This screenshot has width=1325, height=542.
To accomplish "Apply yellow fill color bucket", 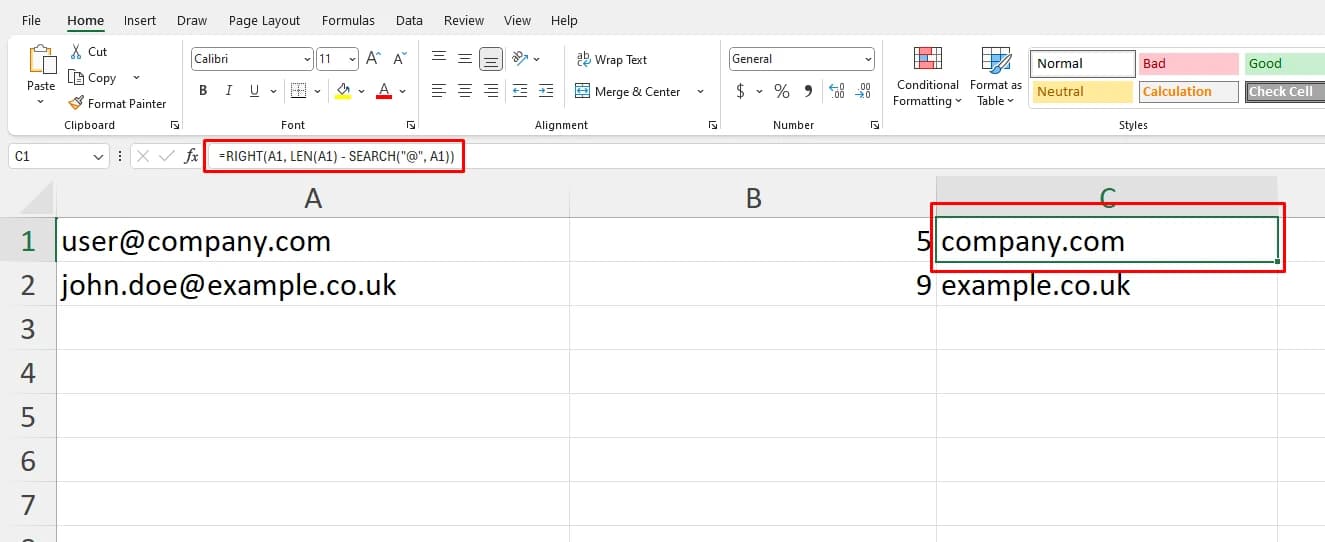I will tap(343, 91).
